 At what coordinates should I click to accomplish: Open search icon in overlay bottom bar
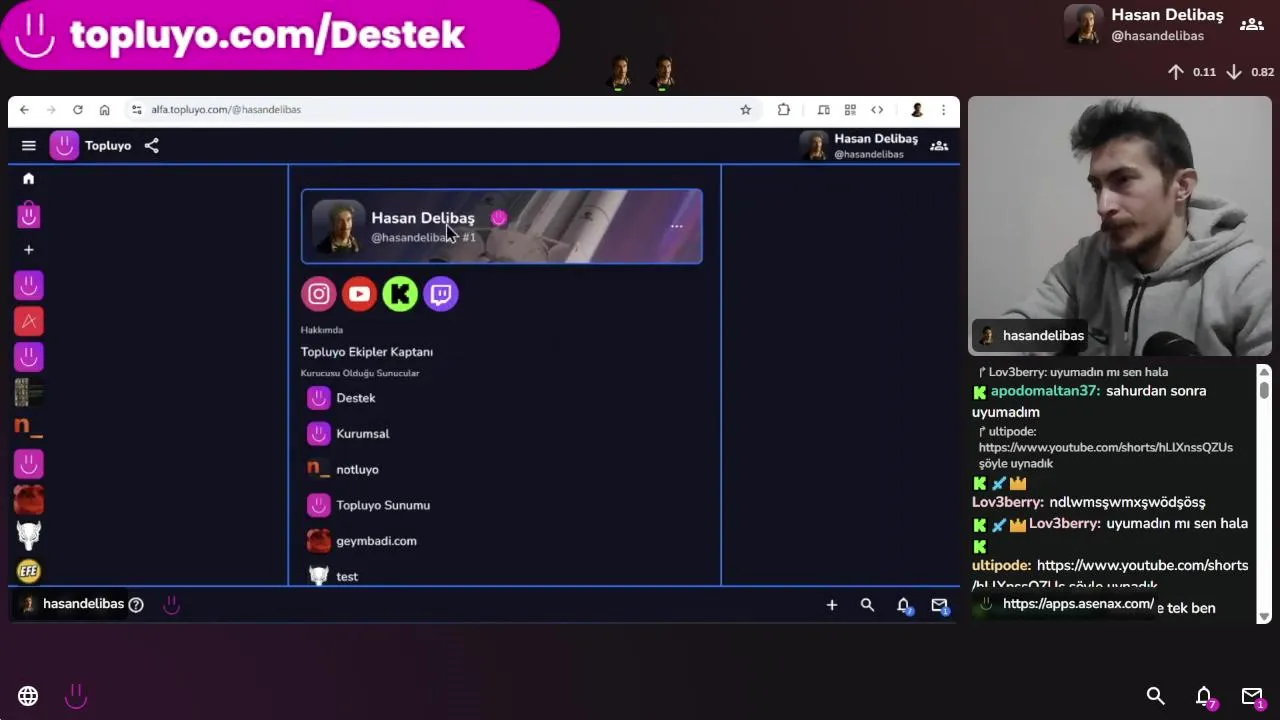1155,696
